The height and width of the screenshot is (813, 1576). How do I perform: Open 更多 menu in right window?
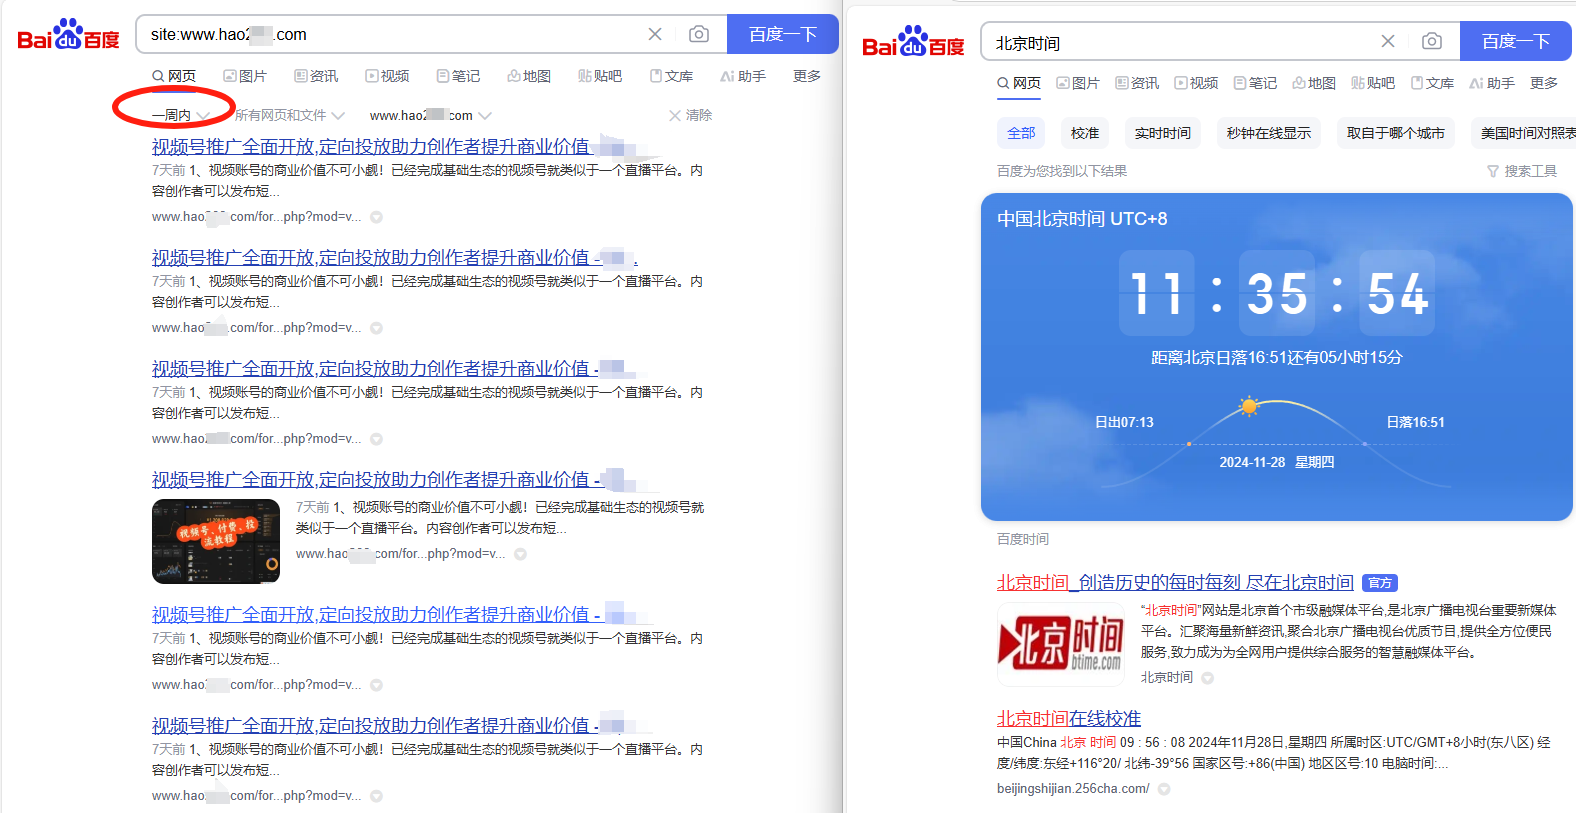1544,83
